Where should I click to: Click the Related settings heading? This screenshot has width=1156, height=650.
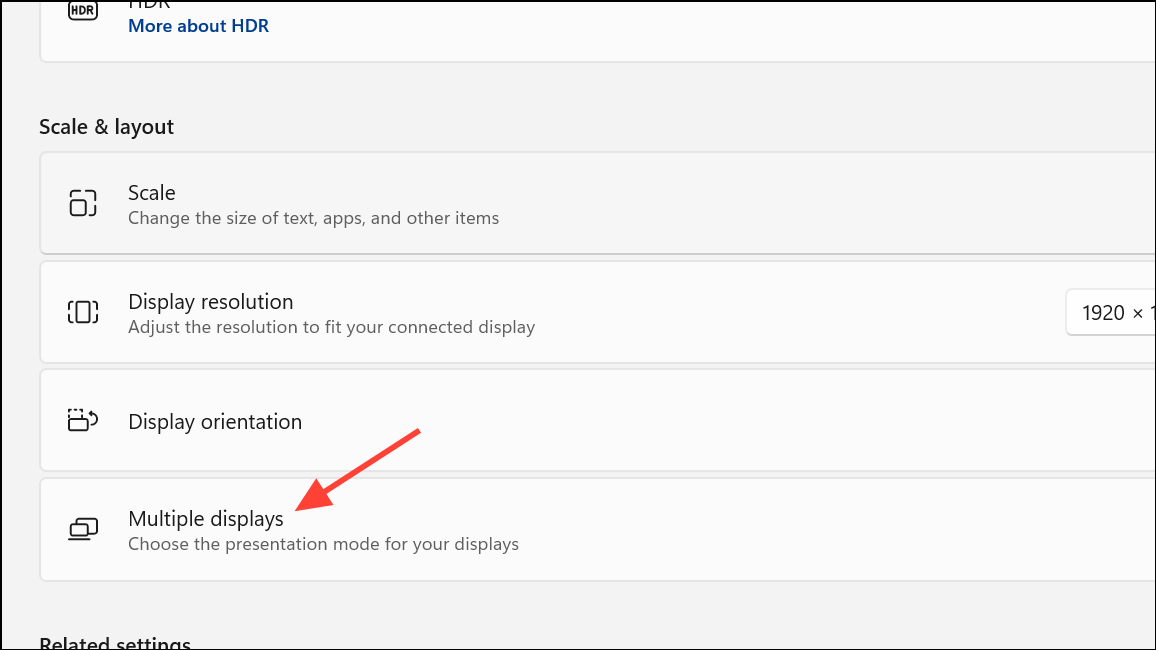(x=115, y=642)
